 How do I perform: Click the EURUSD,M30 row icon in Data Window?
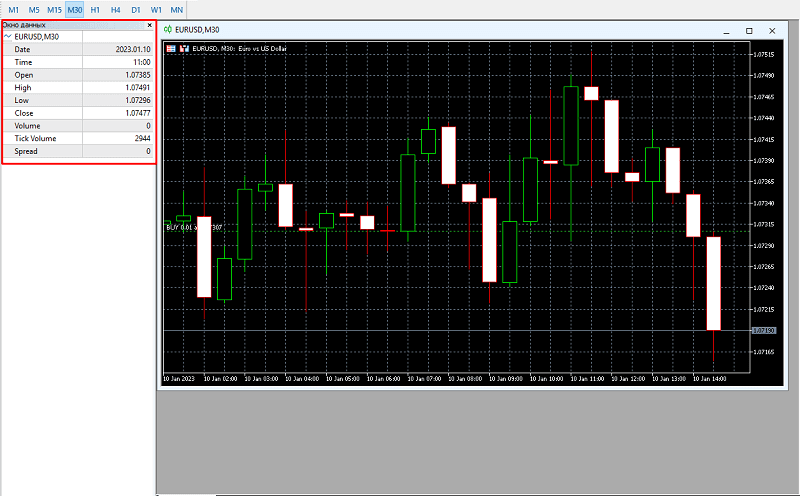[x=8, y=37]
